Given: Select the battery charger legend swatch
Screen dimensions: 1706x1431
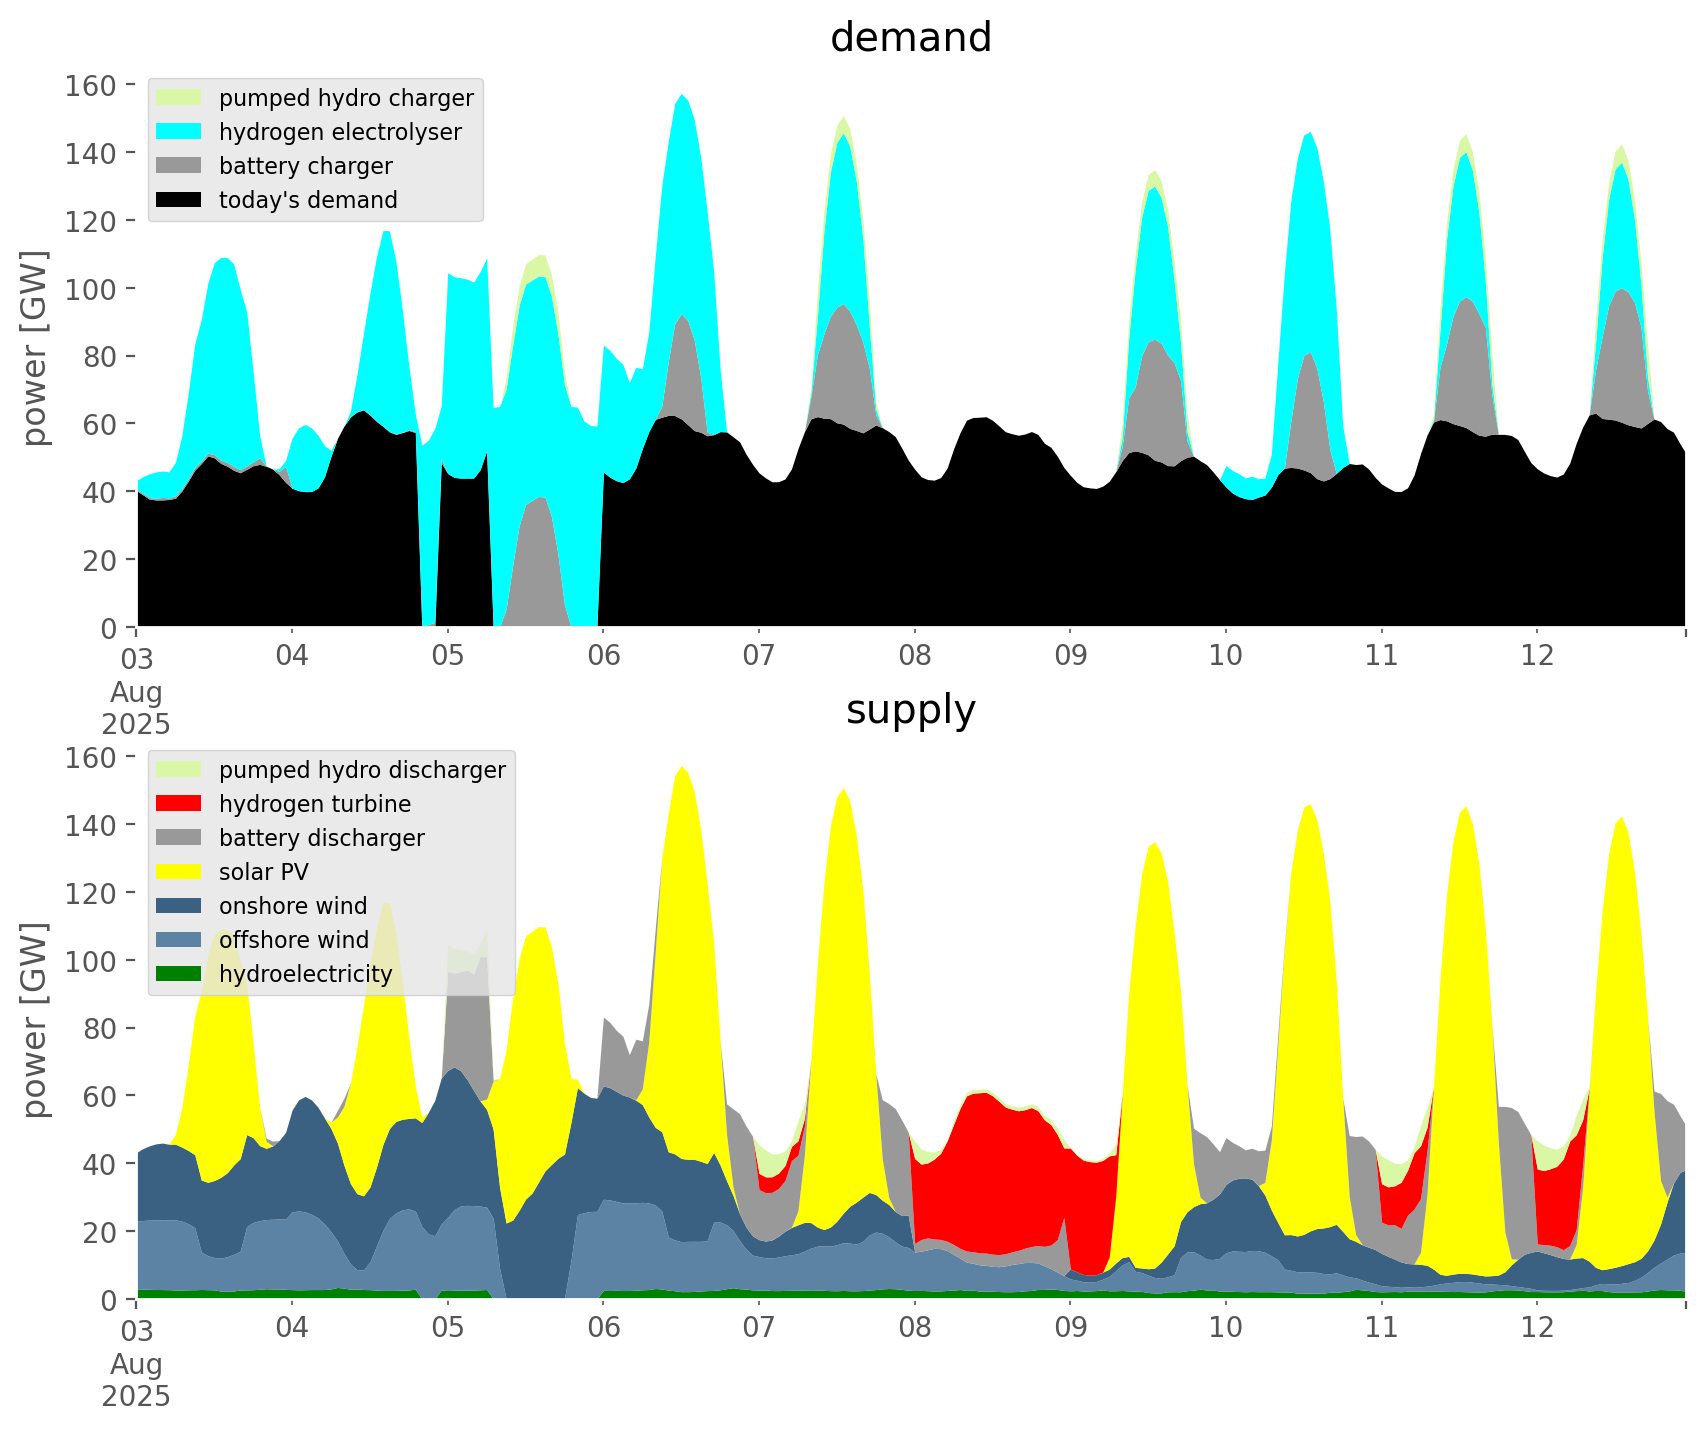Looking at the screenshot, I should [179, 166].
